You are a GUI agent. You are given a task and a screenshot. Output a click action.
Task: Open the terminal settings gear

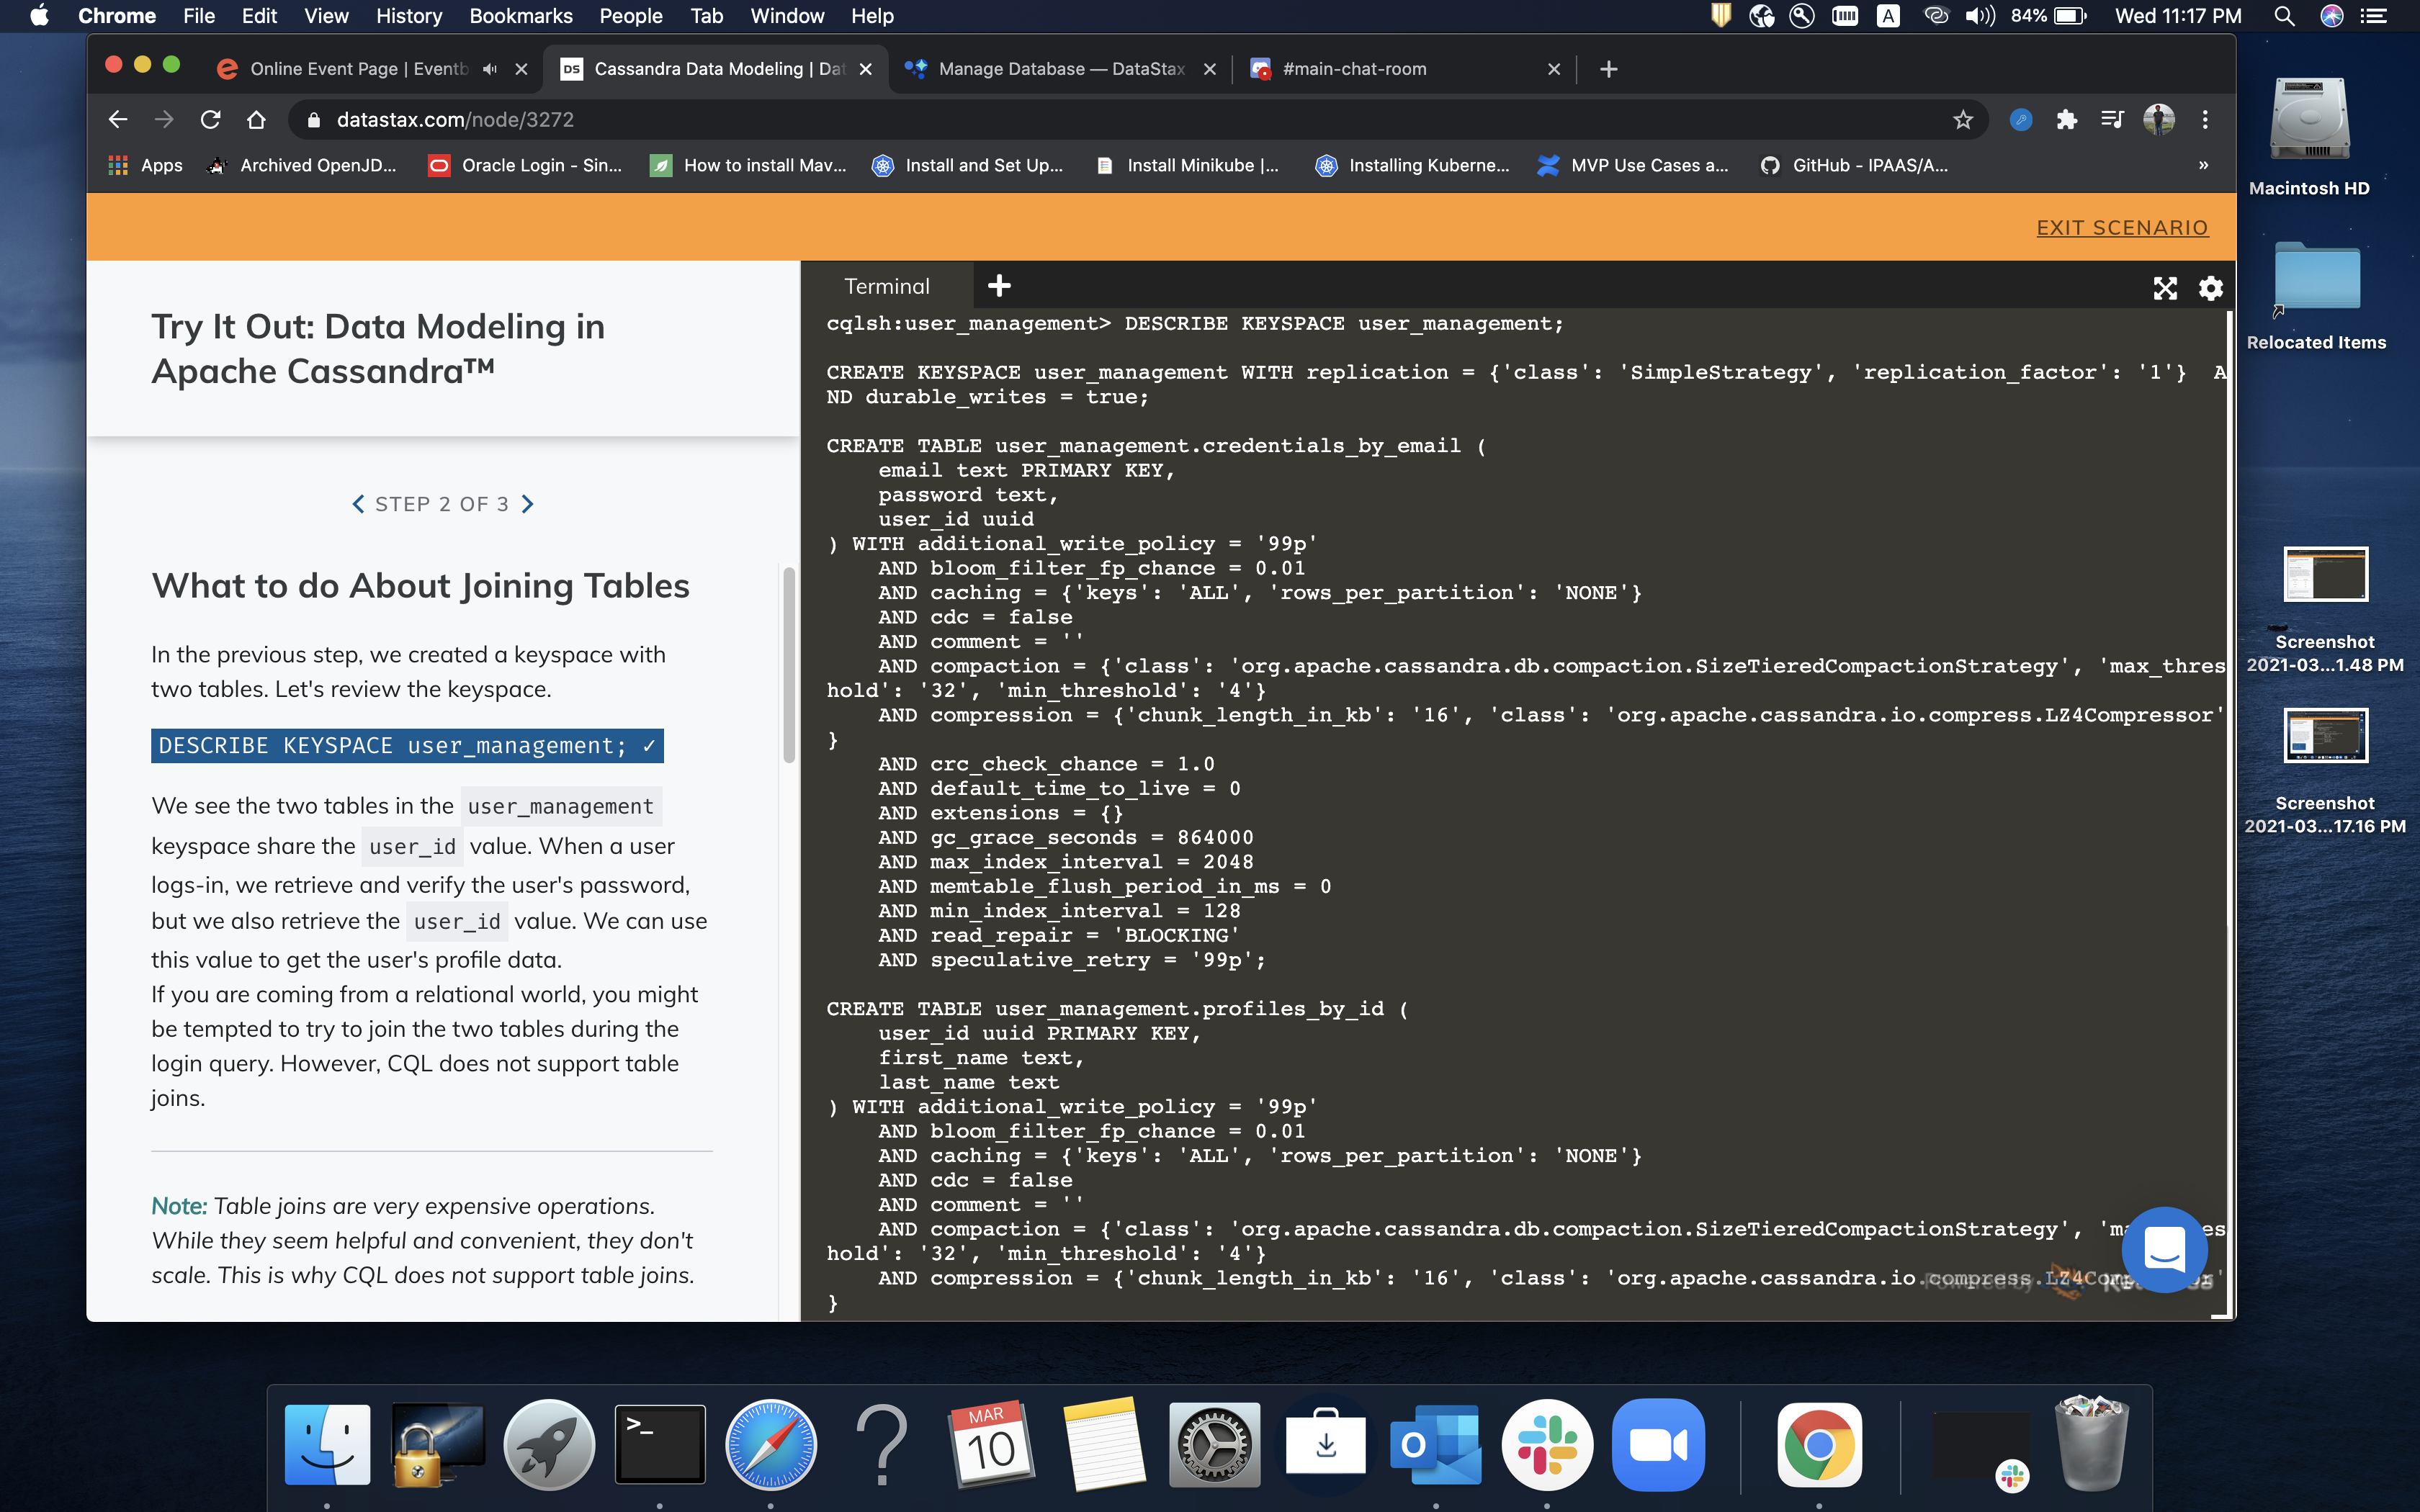(2210, 288)
